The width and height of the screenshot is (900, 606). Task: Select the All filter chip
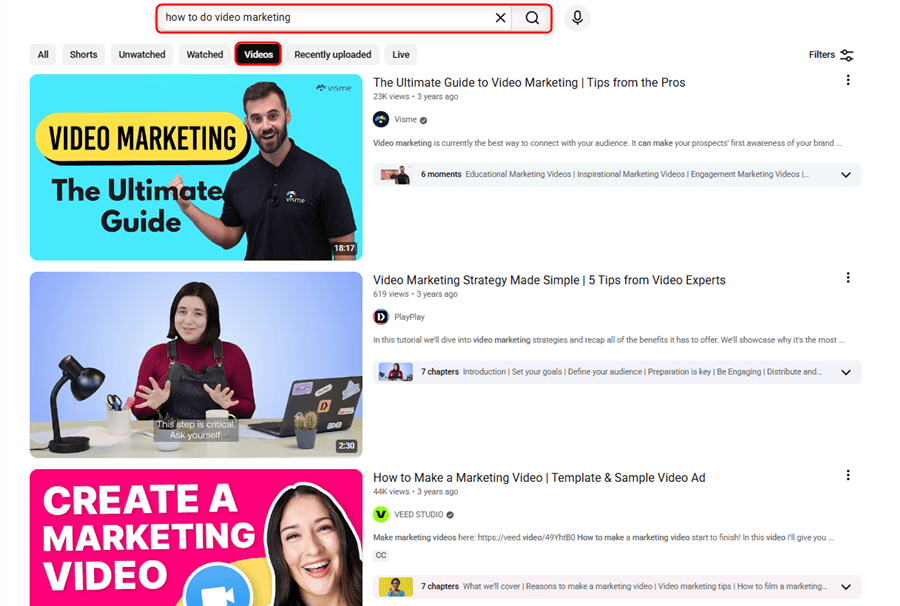(43, 55)
